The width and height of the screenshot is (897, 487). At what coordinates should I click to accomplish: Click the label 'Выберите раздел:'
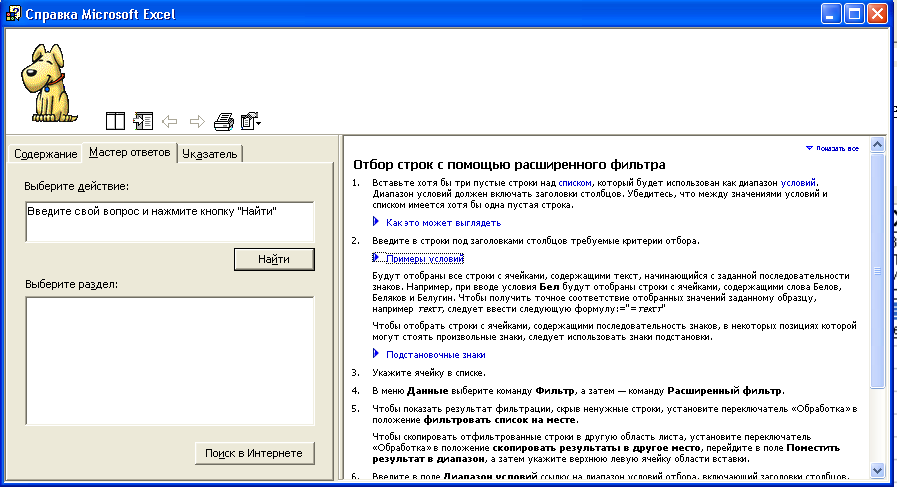[x=72, y=284]
